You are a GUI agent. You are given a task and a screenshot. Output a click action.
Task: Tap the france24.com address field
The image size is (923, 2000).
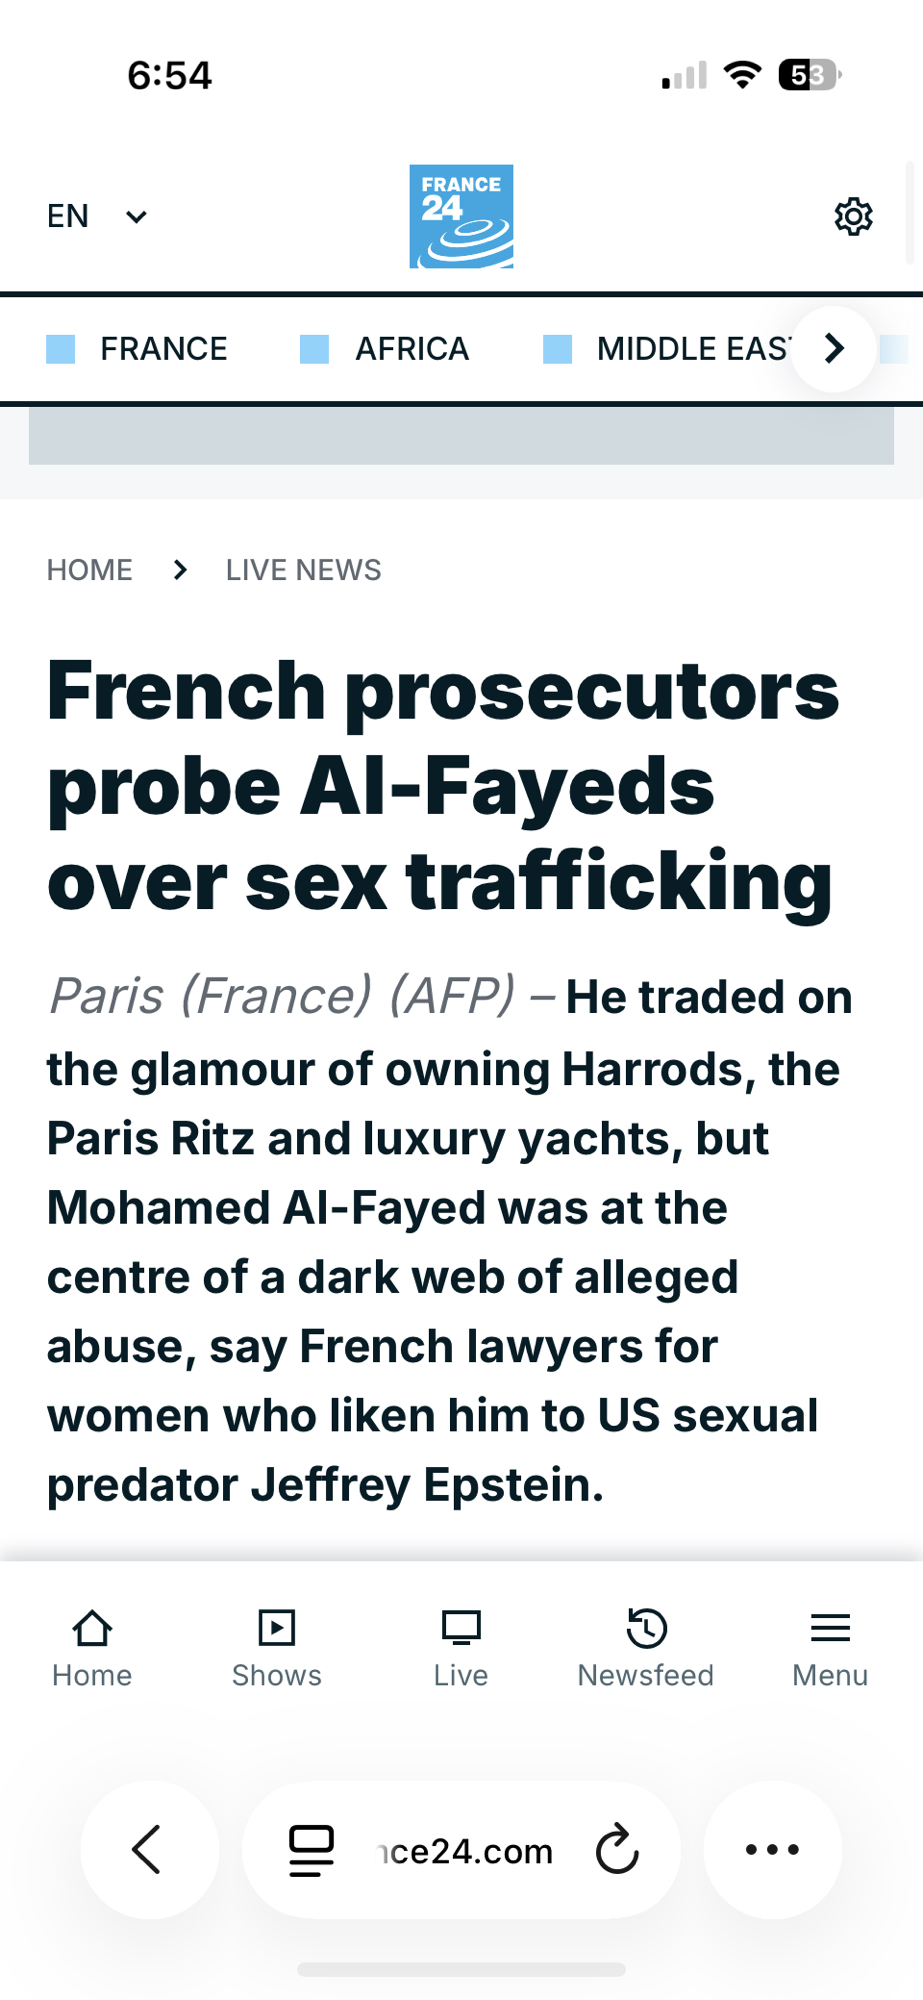click(466, 1851)
